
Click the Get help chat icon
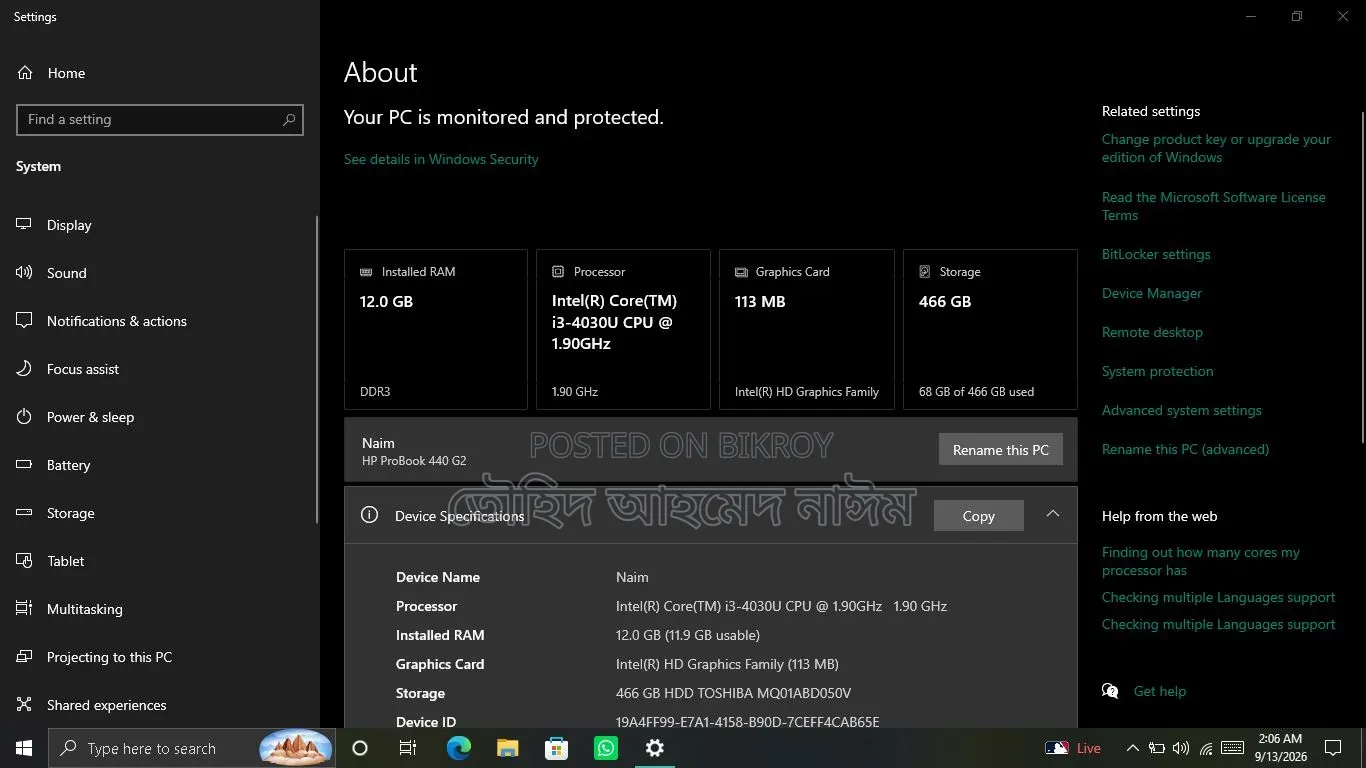pos(1110,691)
